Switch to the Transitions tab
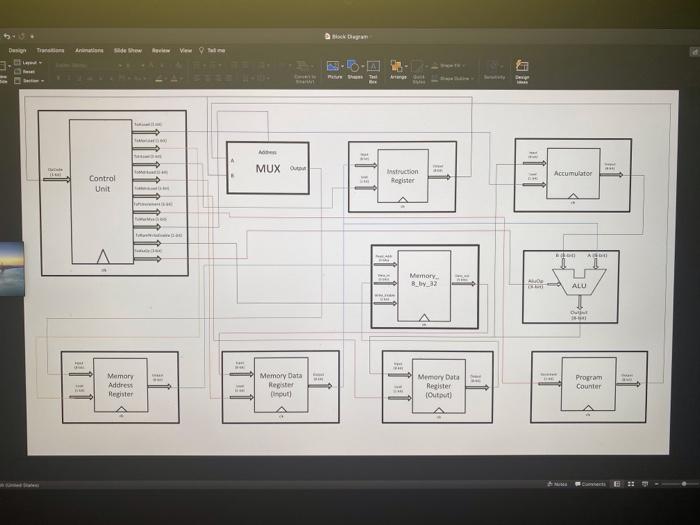Viewport: 700px width, 525px height. pos(50,50)
